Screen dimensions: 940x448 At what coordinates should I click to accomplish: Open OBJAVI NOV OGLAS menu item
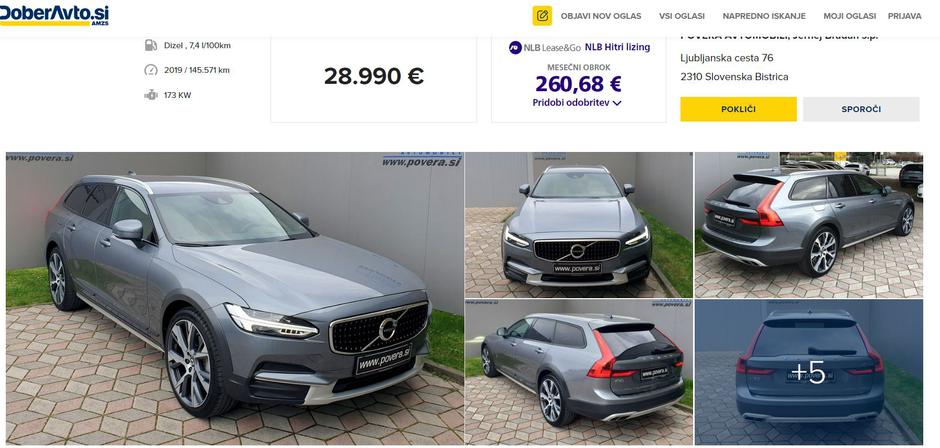601,16
